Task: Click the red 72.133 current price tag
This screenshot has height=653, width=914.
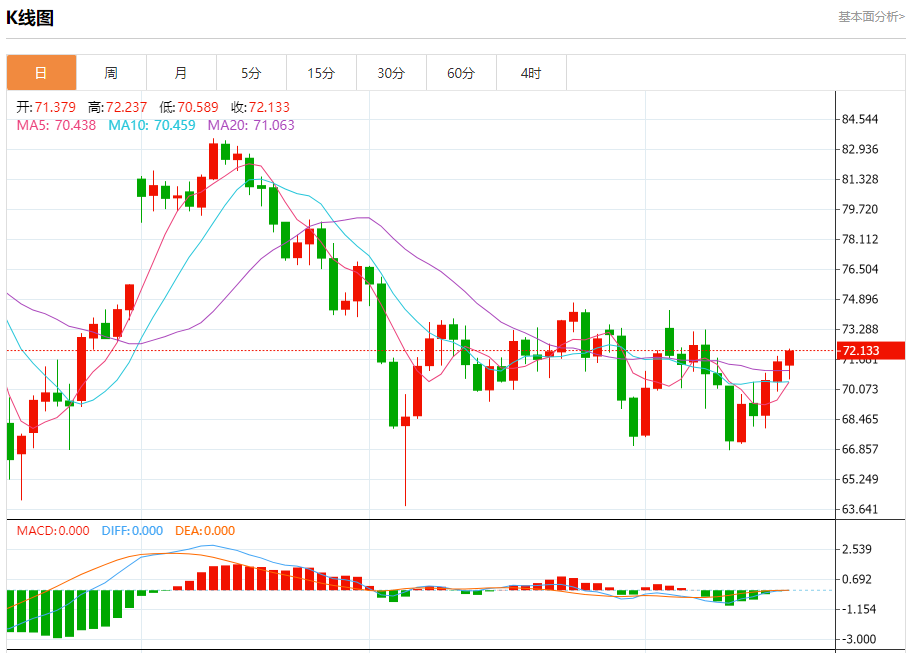Action: [870, 350]
